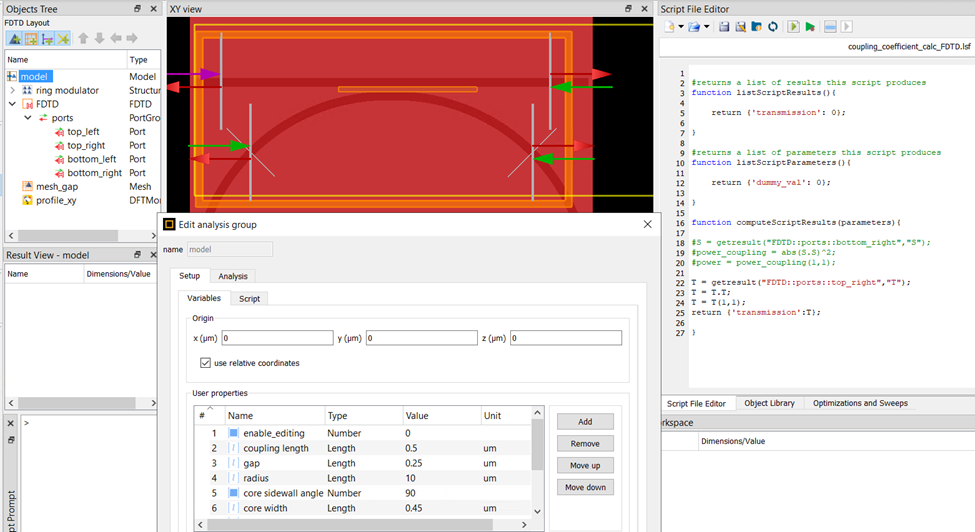975x532 pixels.
Task: Collapse the FDTD tree node
Action: click(x=13, y=104)
